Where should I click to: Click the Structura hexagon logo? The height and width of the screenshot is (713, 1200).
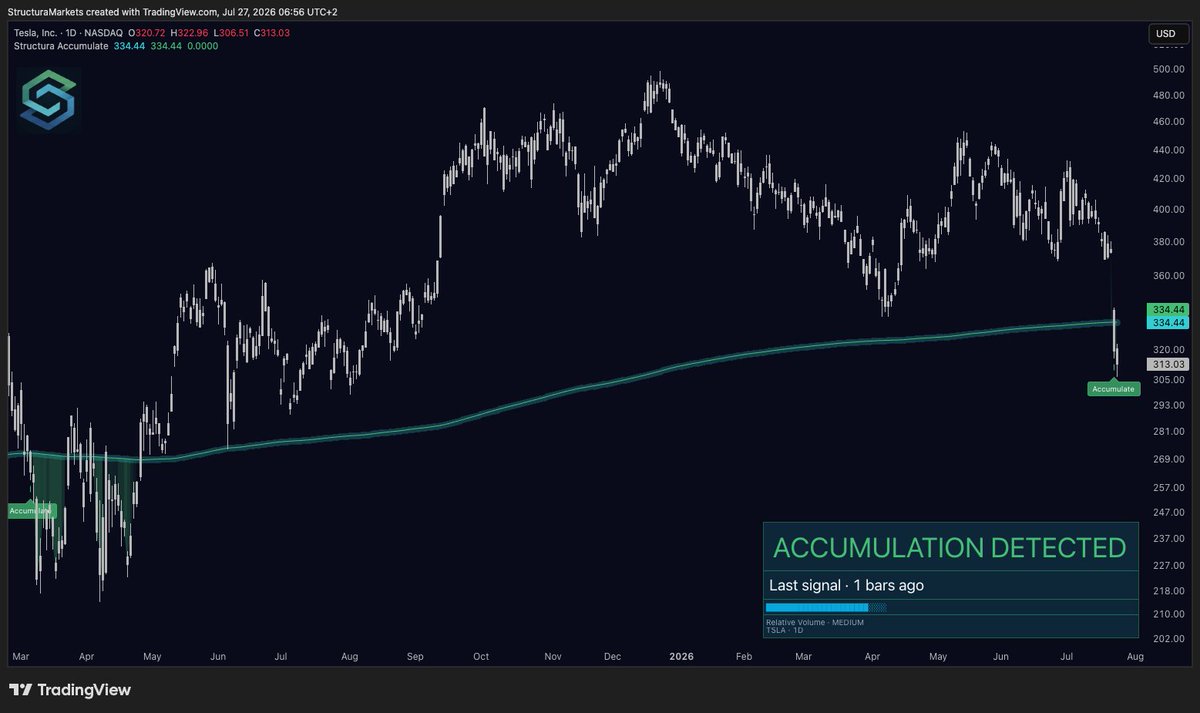[49, 100]
